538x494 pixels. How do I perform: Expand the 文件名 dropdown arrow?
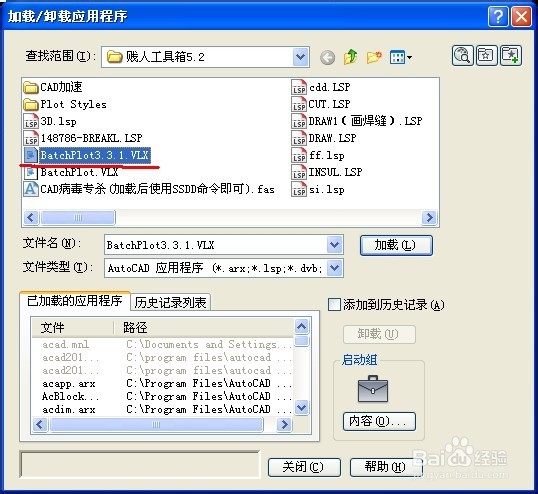(x=335, y=245)
